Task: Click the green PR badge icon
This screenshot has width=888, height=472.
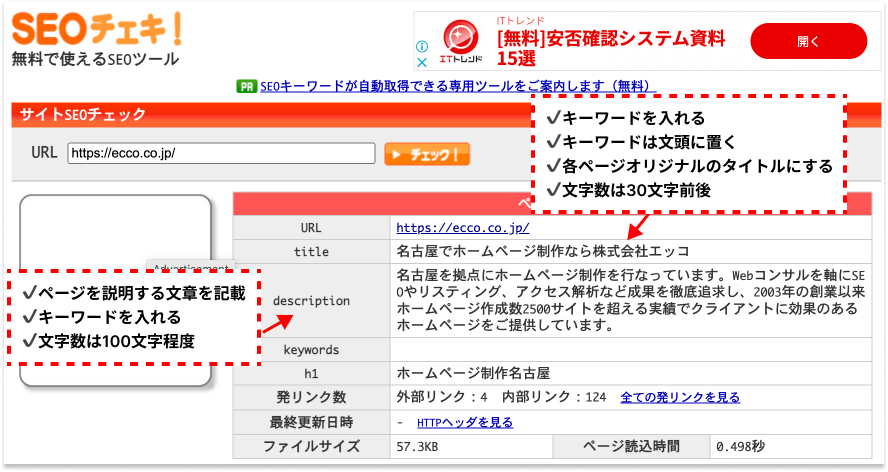Action: (x=246, y=87)
